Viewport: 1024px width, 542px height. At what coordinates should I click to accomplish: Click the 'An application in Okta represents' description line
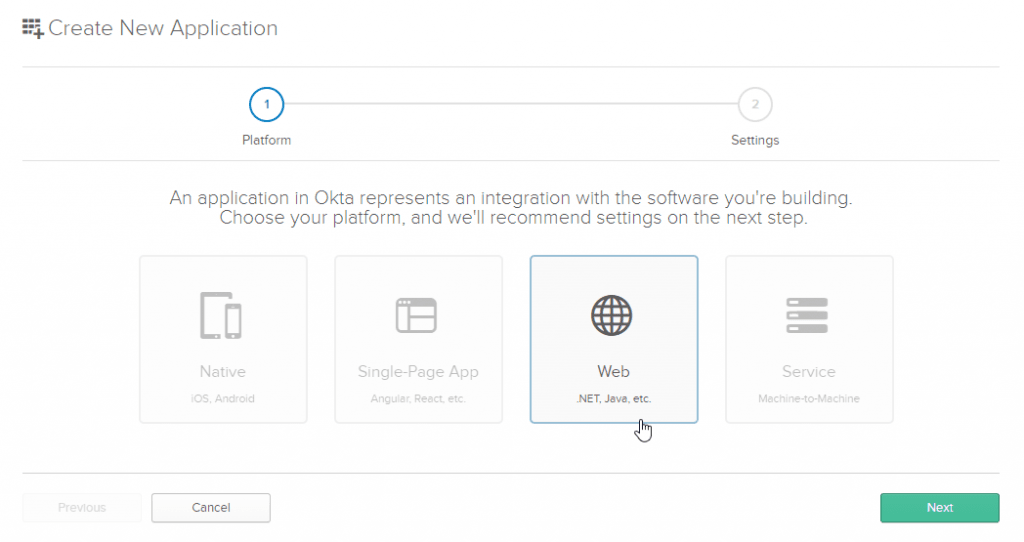(x=511, y=198)
